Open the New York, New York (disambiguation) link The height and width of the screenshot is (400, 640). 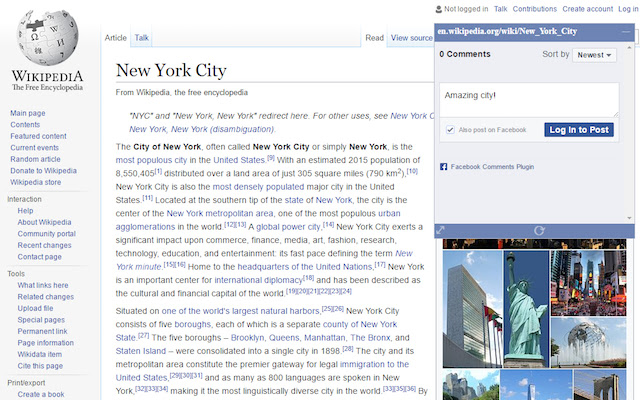[202, 129]
